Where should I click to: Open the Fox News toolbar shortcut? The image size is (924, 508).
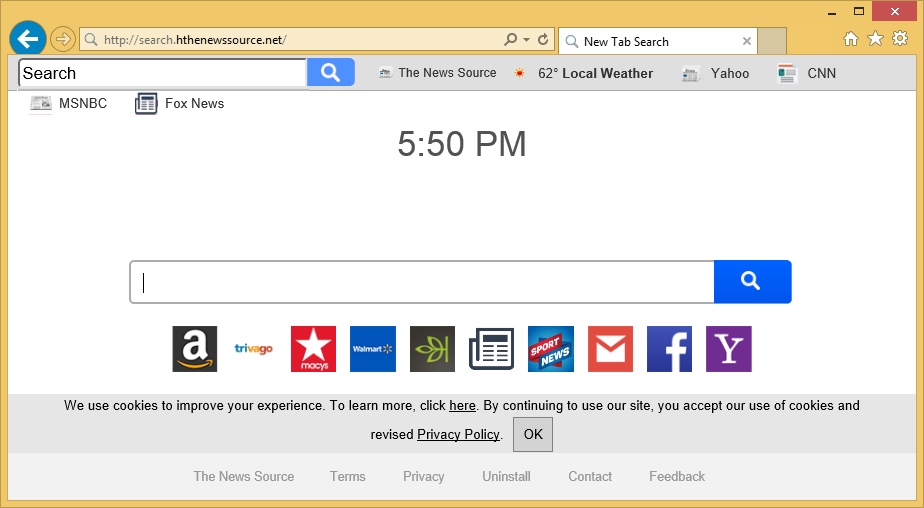coord(180,104)
